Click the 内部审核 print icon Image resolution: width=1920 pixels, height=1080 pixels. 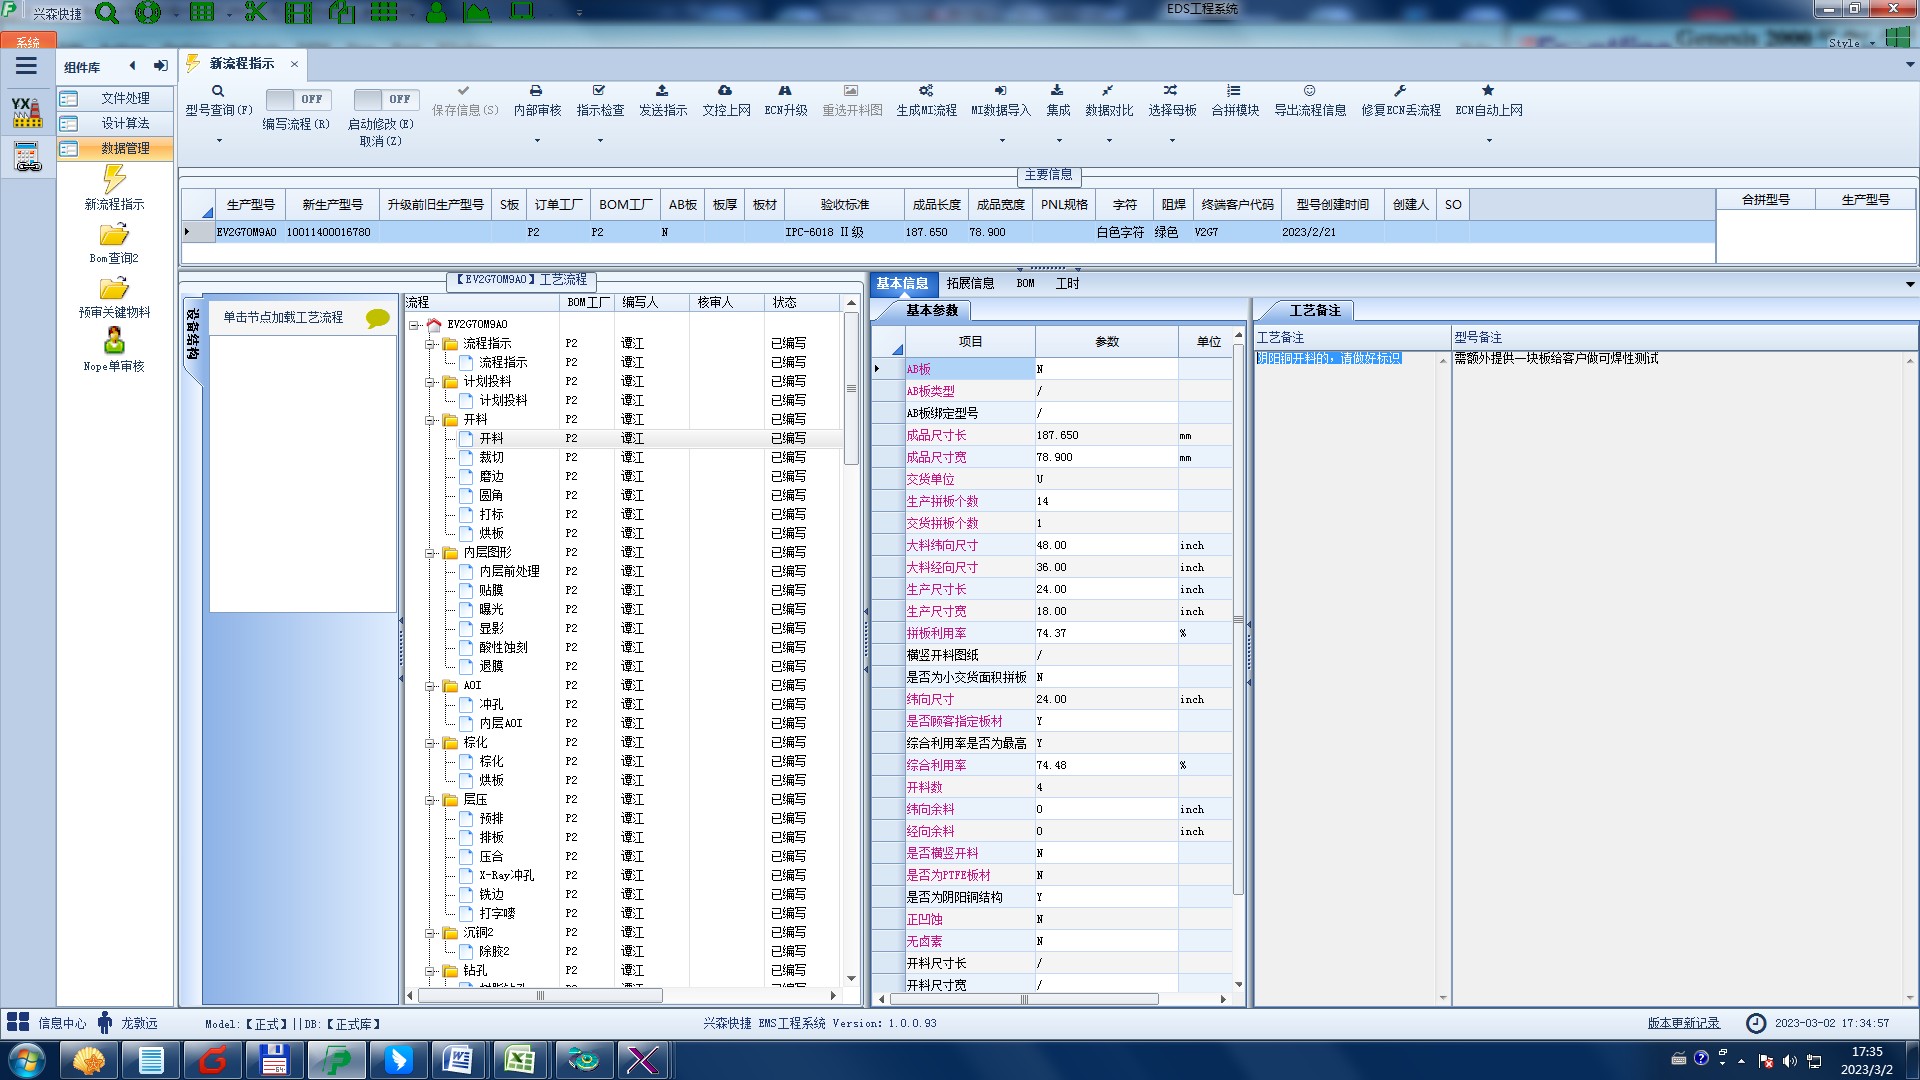pos(536,91)
